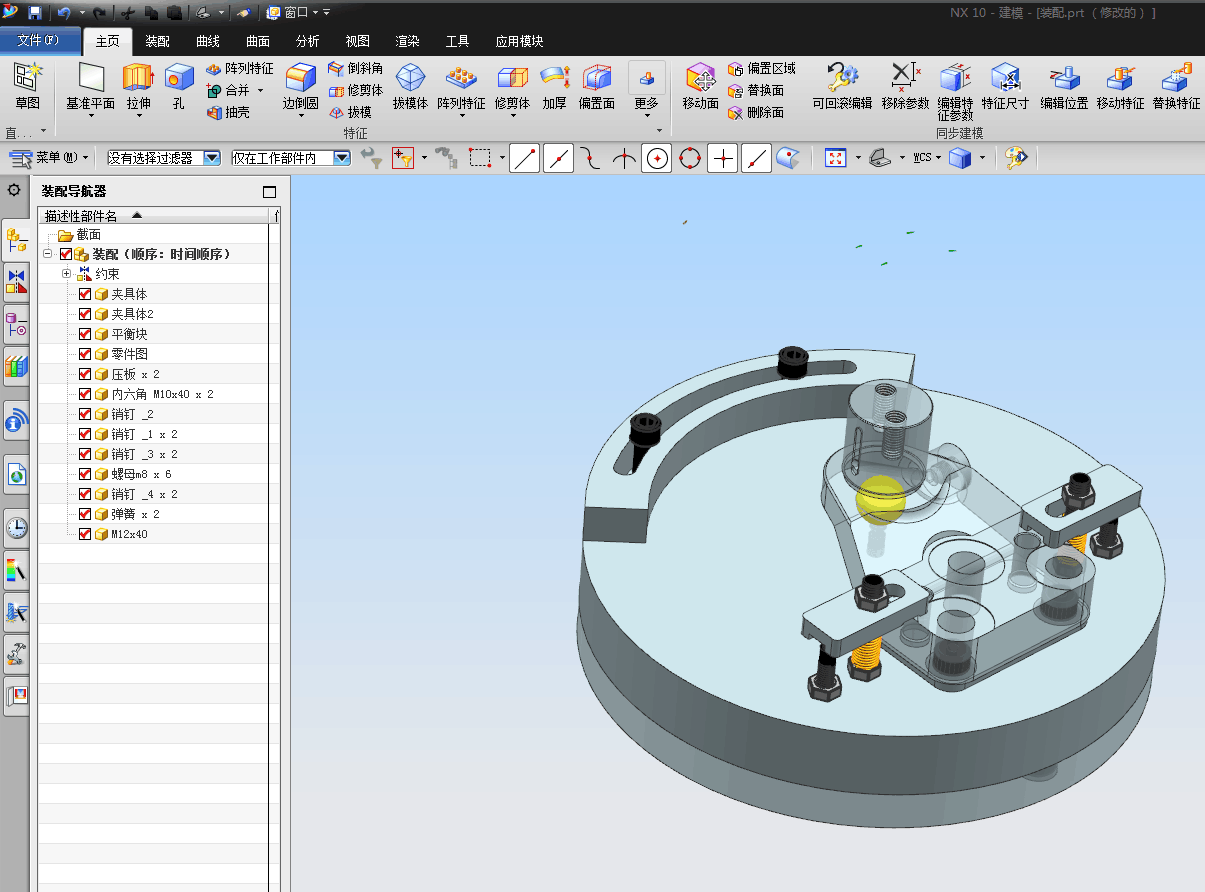
Task: Select the M12x40 component in tree
Action: point(129,534)
